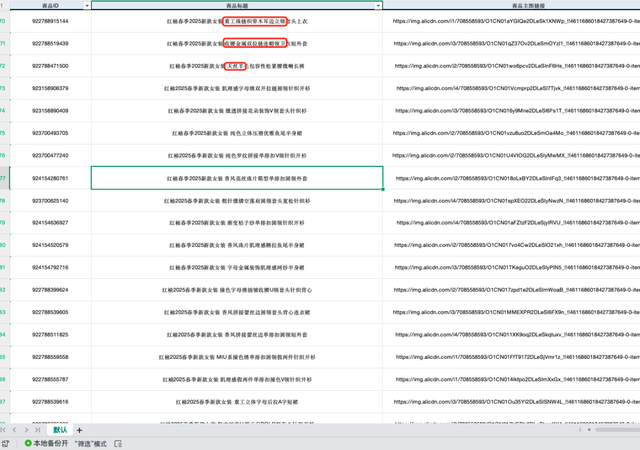Viewport: 640px width, 450px height.
Task: Select cell with ID 922788559558
Action: (x=50, y=357)
